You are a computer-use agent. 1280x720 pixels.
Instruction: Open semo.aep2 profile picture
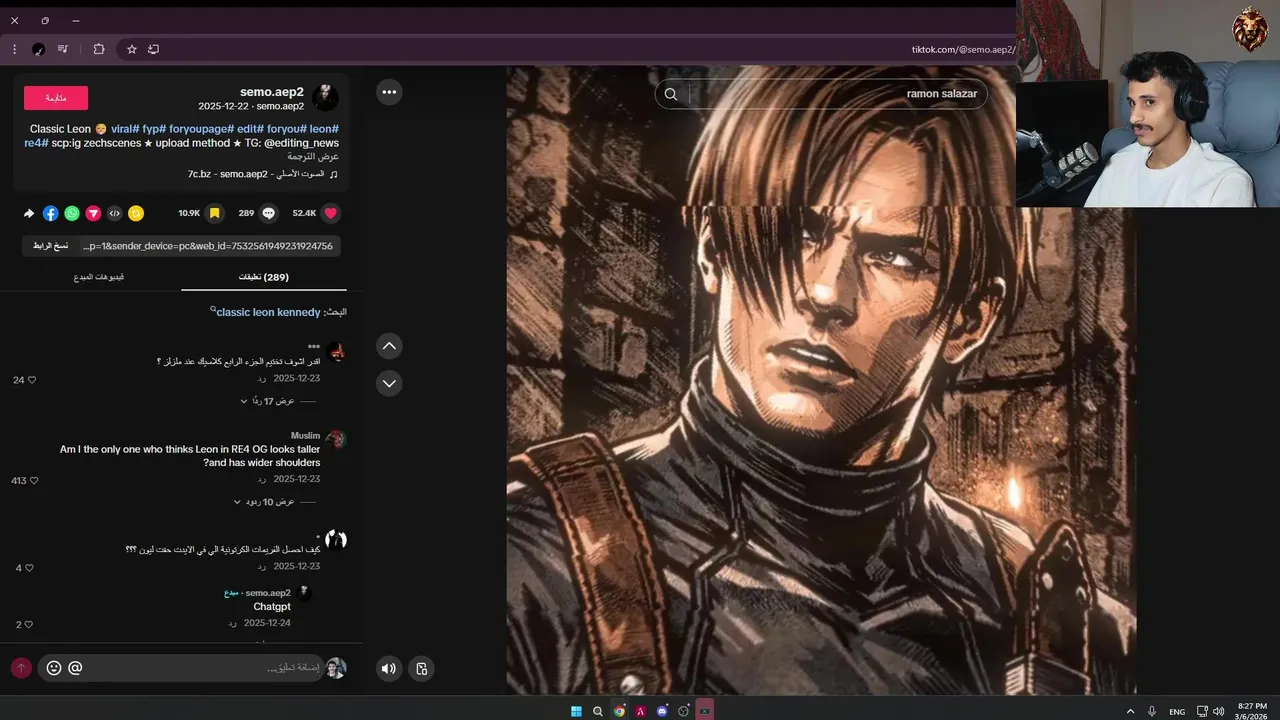pos(325,98)
